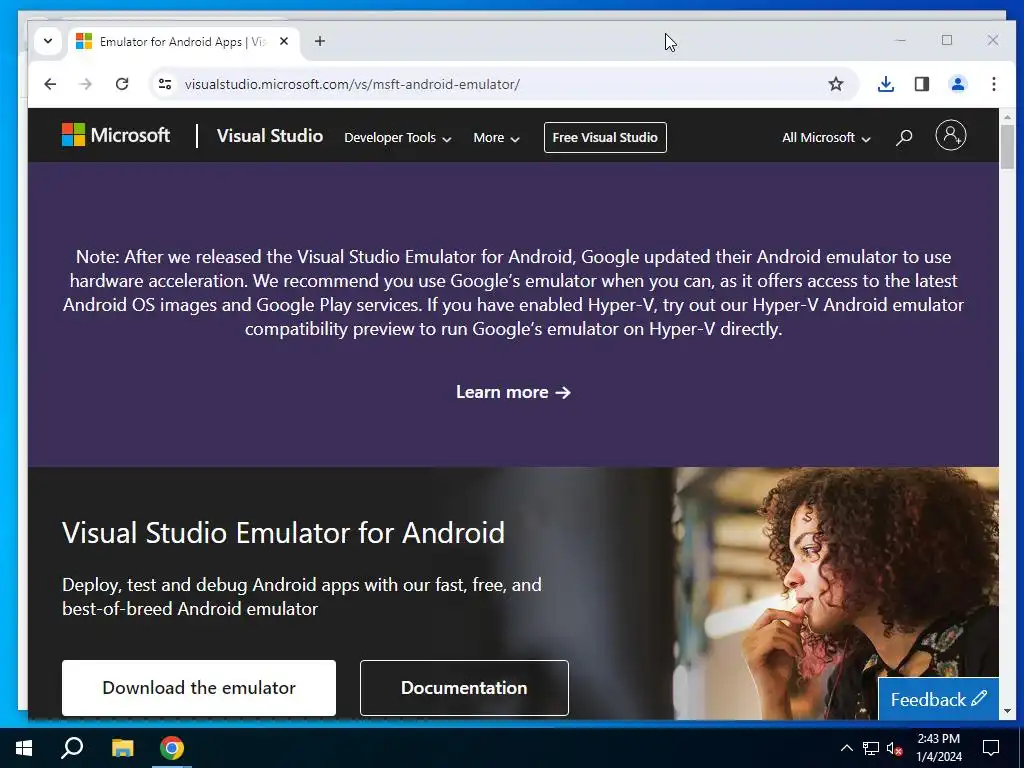Image resolution: width=1024 pixels, height=768 pixels.
Task: Maximize the Chrome window
Action: 947,40
